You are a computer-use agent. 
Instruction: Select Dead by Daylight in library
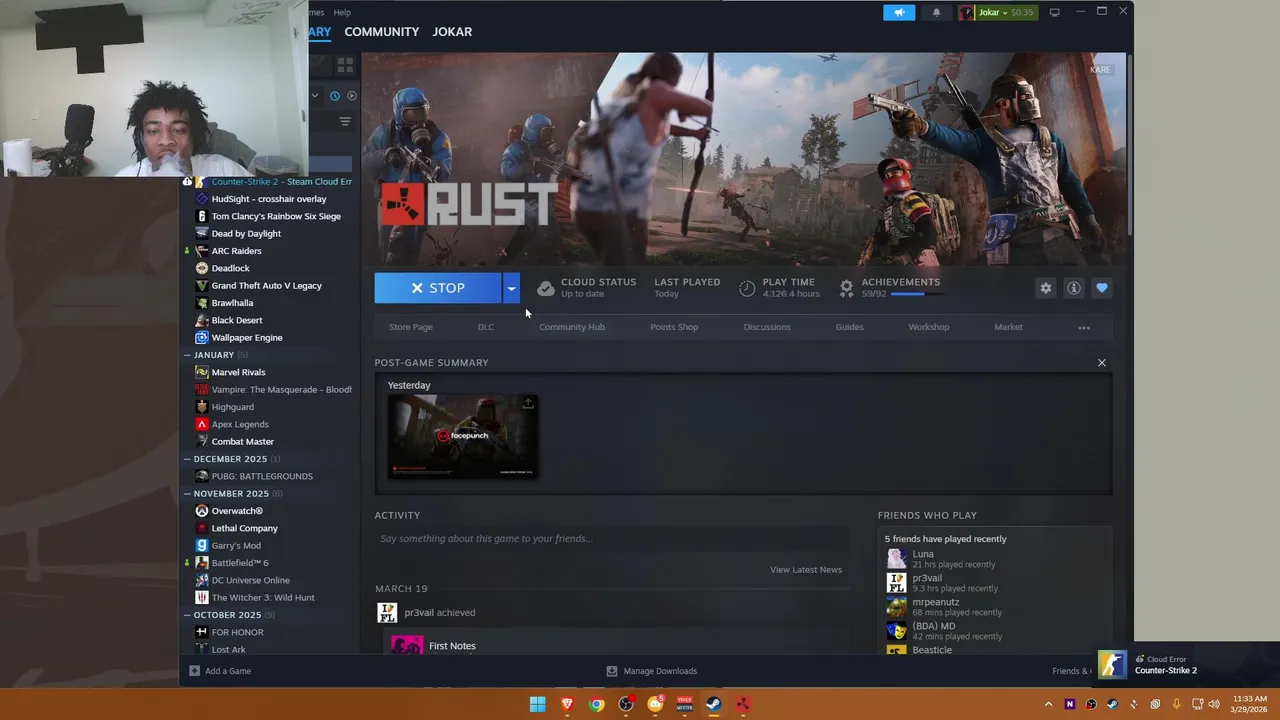(246, 234)
